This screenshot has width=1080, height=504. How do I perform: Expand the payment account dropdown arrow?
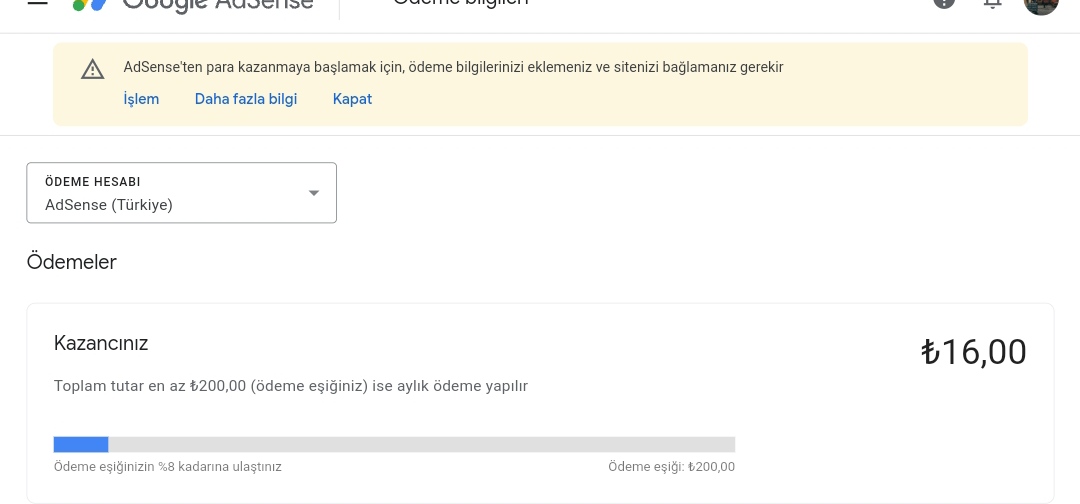click(x=313, y=193)
